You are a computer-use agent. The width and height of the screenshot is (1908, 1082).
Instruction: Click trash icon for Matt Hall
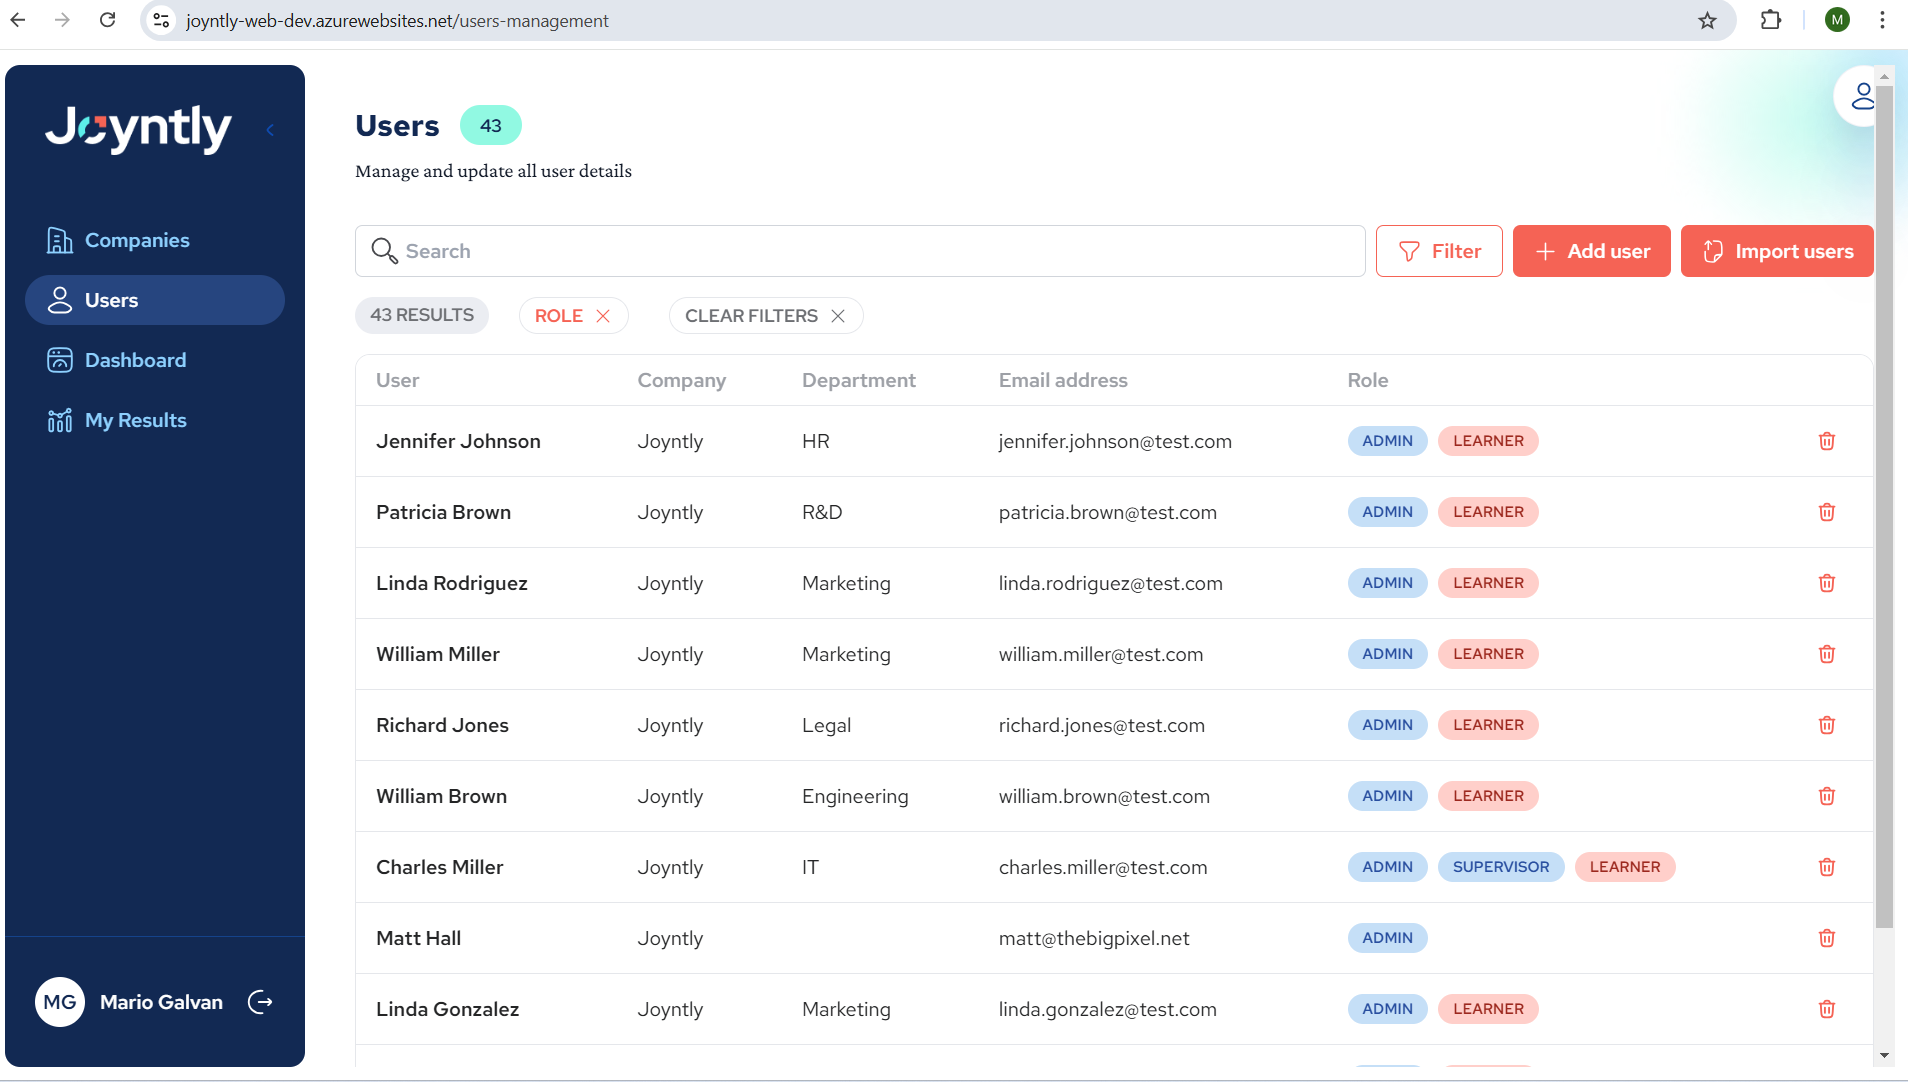tap(1826, 938)
